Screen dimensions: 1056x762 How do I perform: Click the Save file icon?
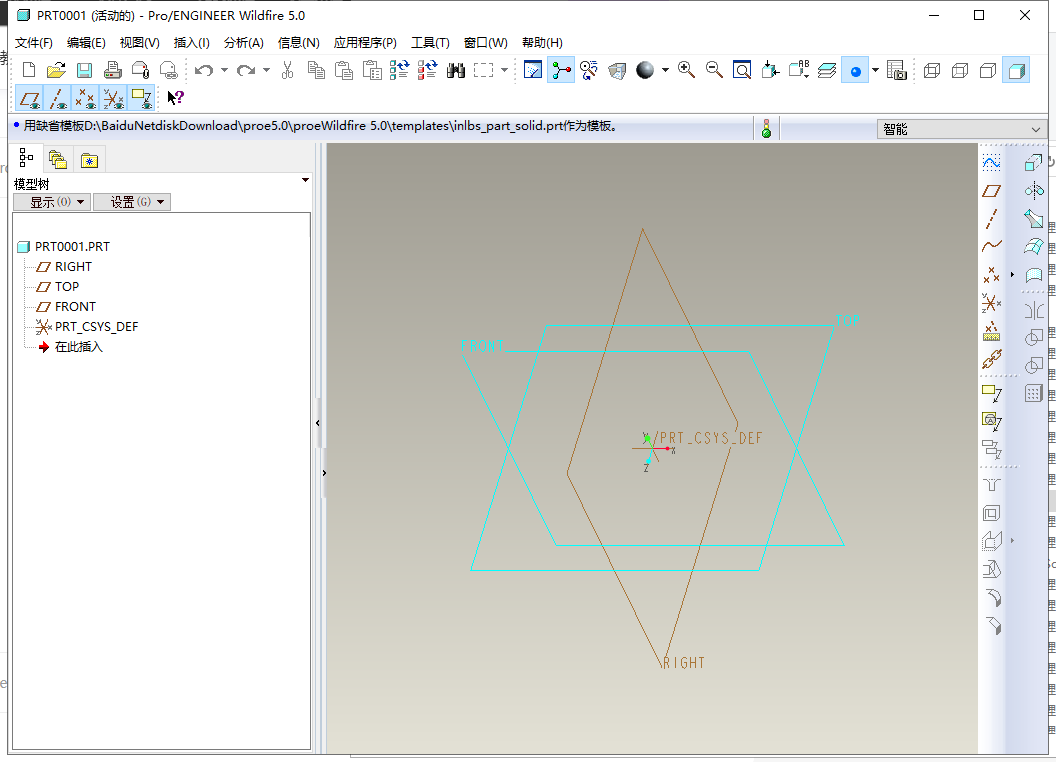(85, 70)
